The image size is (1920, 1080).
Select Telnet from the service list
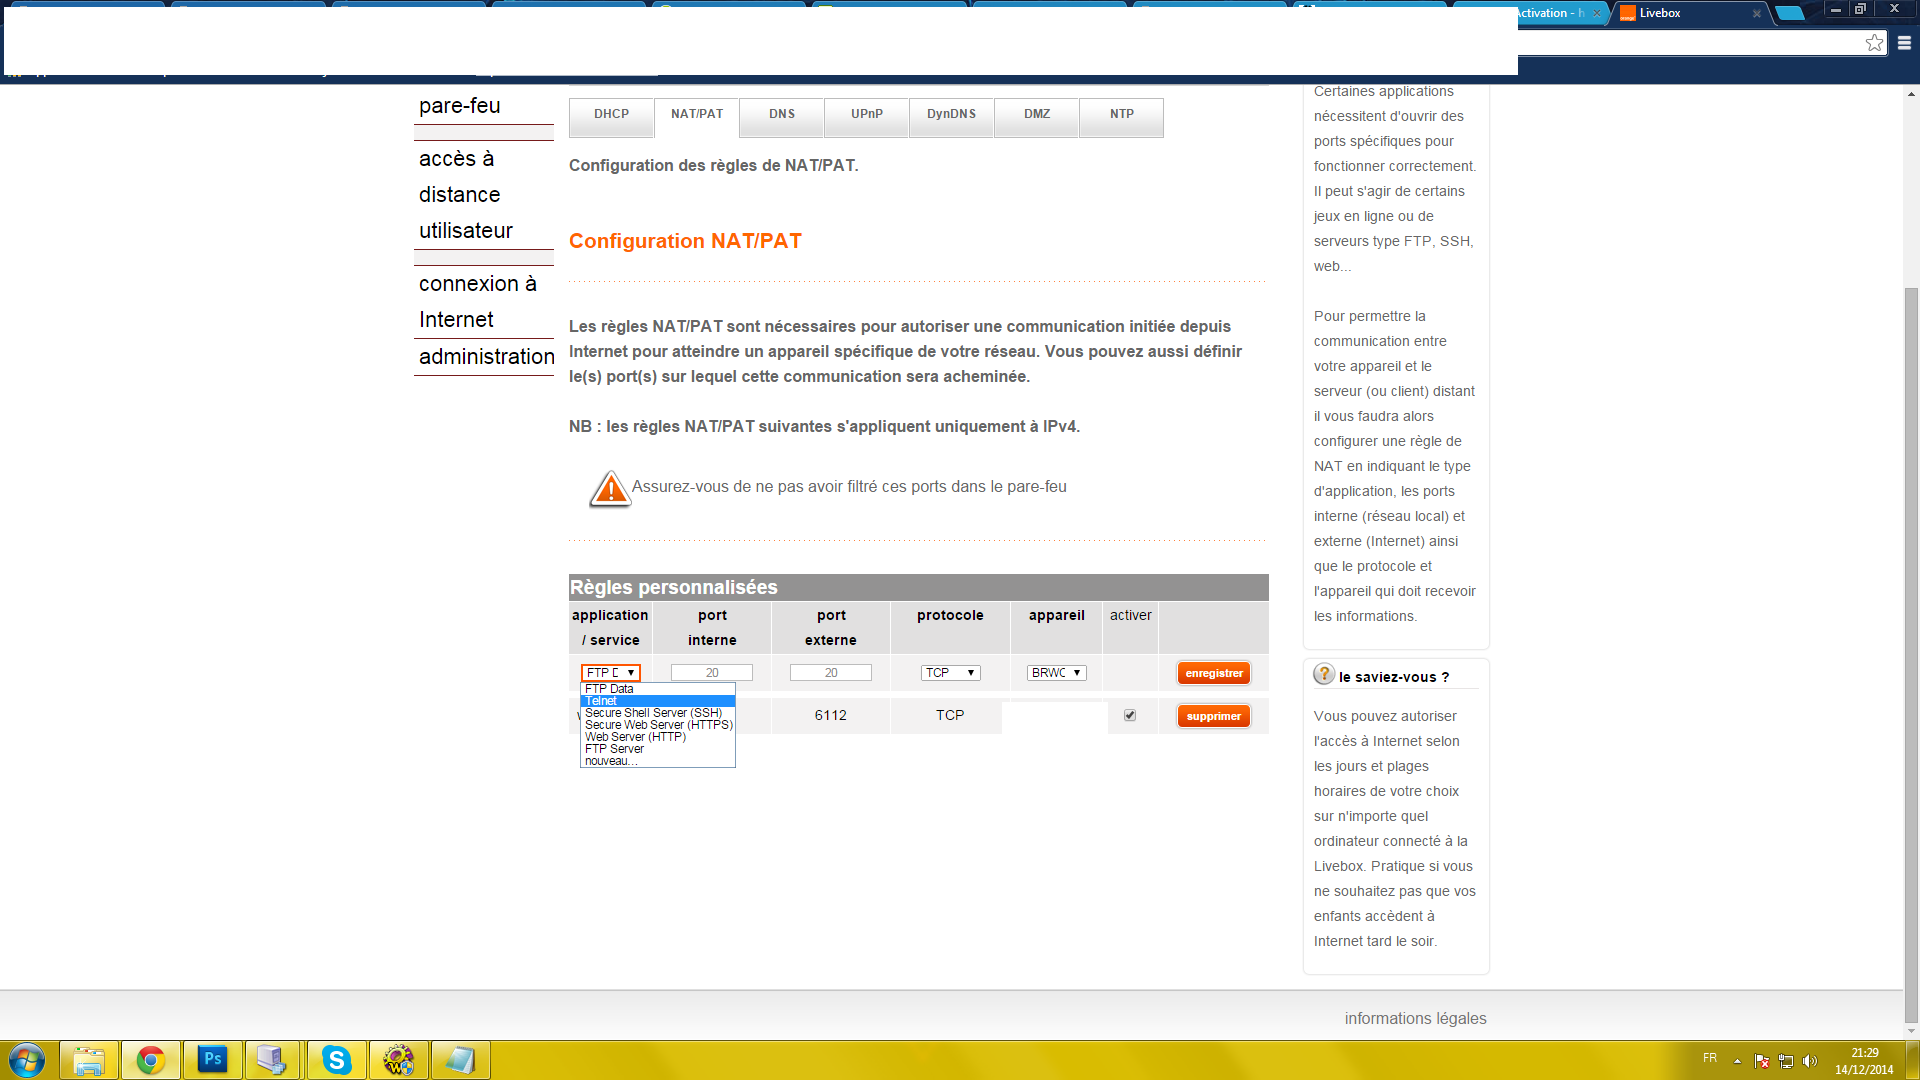click(658, 701)
